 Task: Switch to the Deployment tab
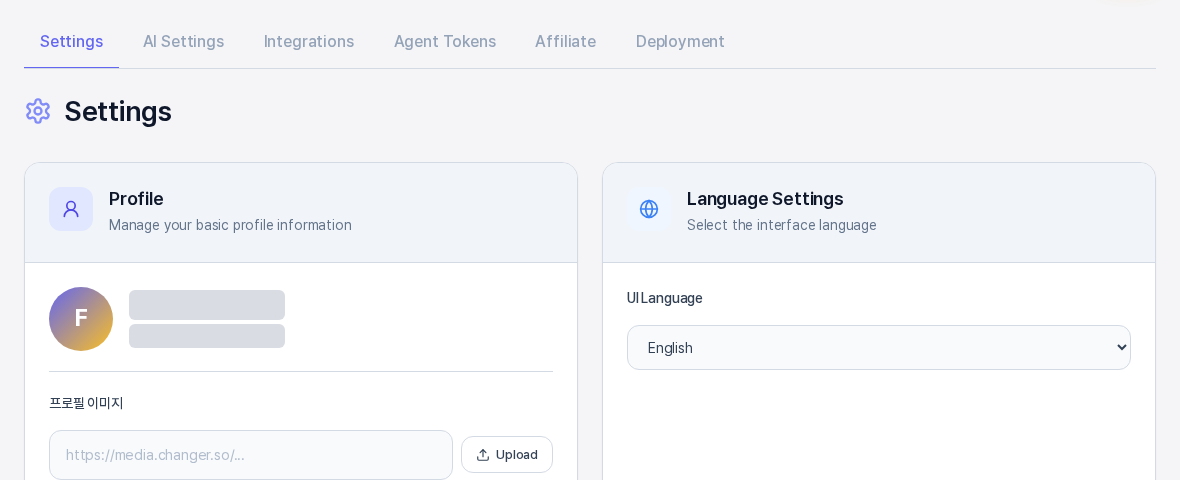680,41
